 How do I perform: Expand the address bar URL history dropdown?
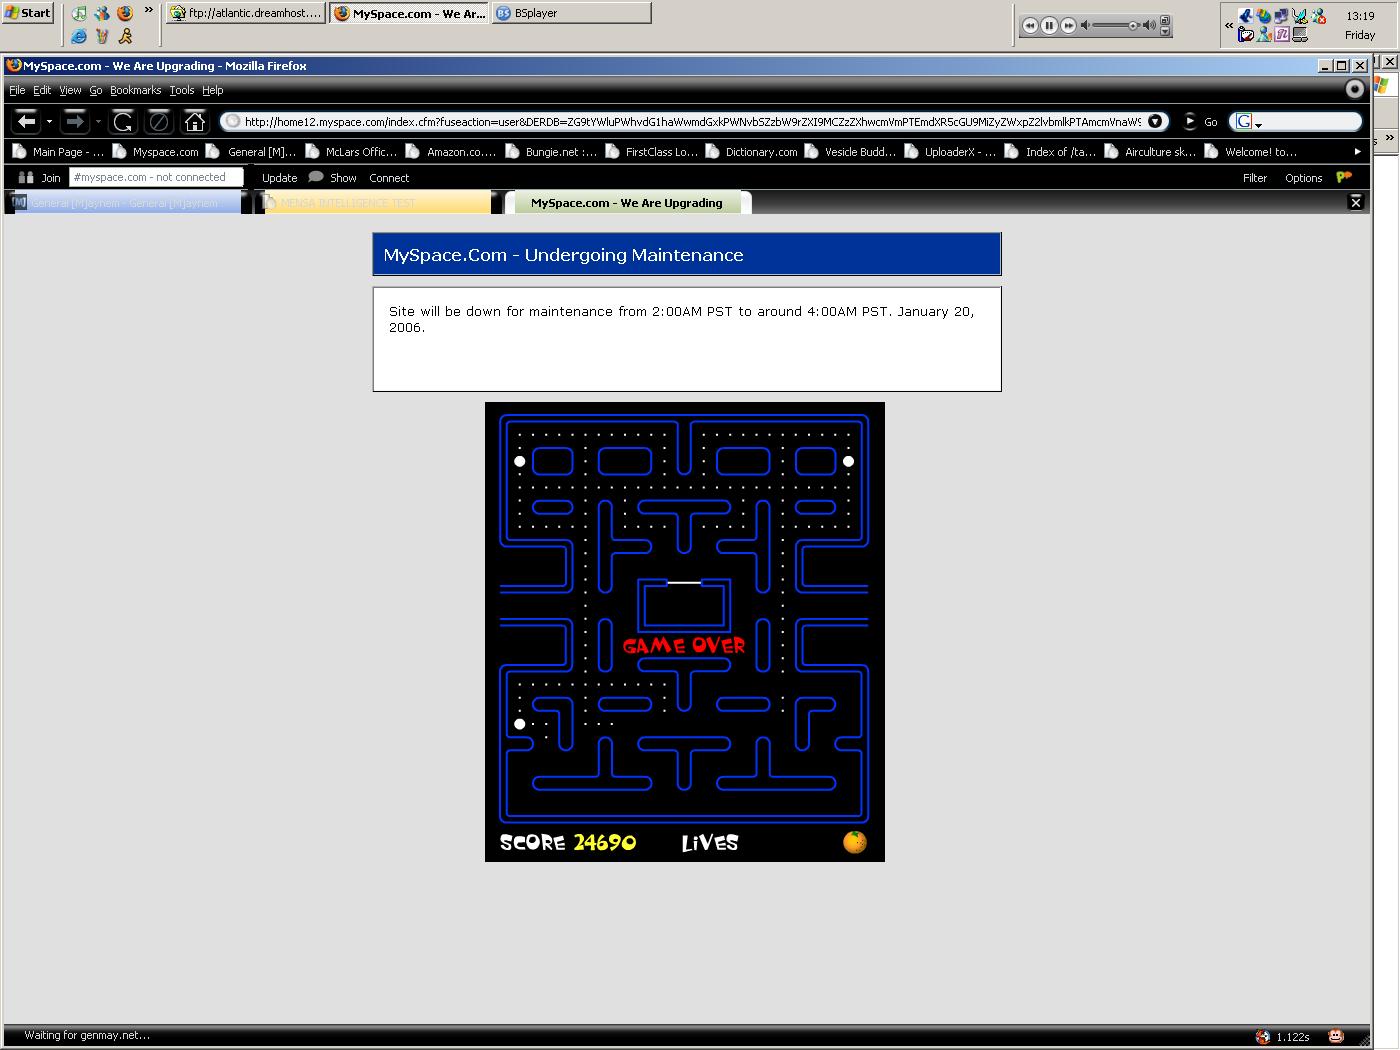pyautogui.click(x=1155, y=121)
